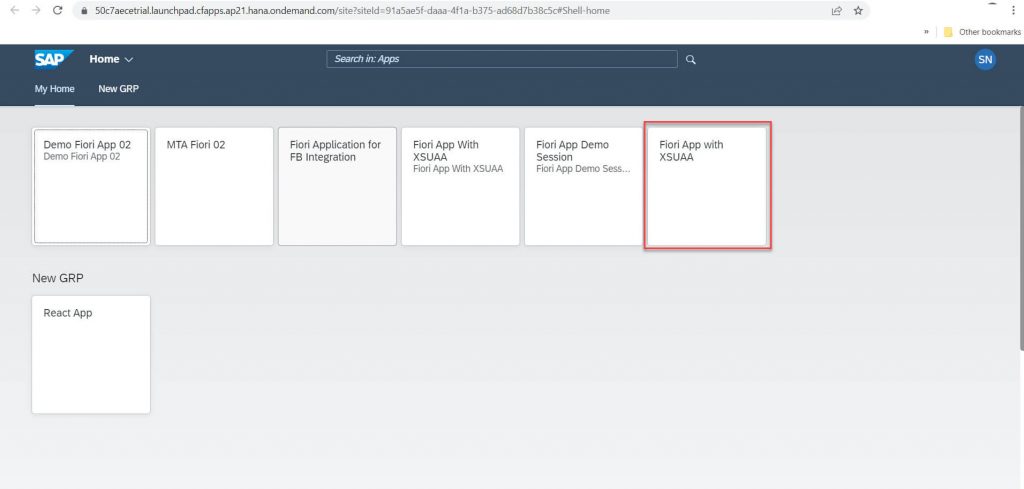
Task: Bookmark this page with star icon
Action: tap(858, 10)
